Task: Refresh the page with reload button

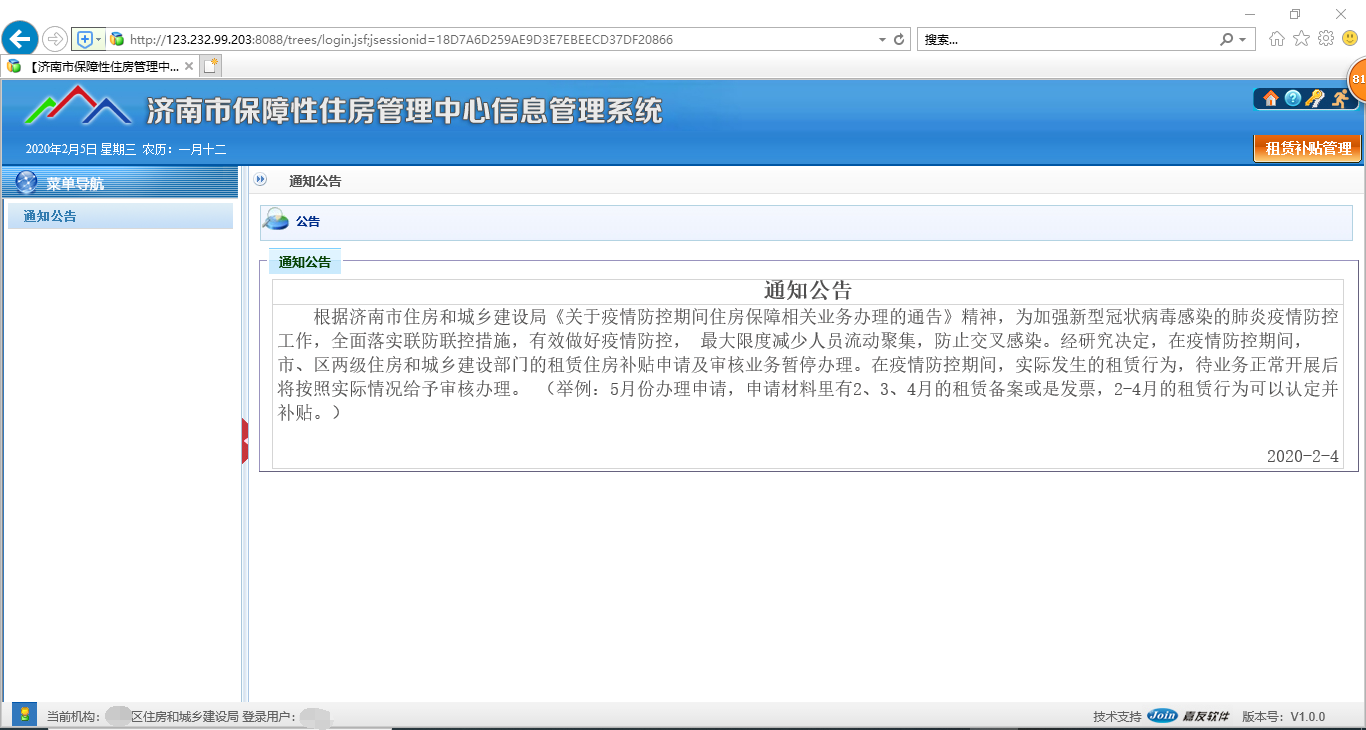Action: click(x=899, y=40)
